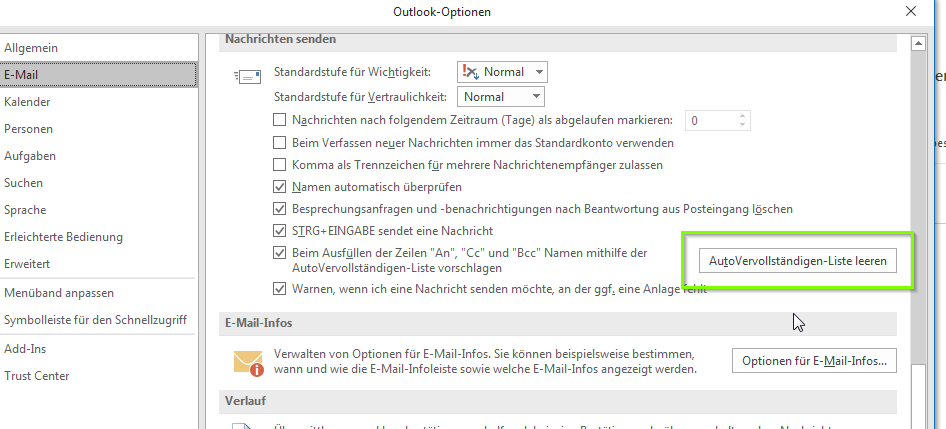Open the Allgemein options category
The image size is (946, 429).
tap(98, 48)
